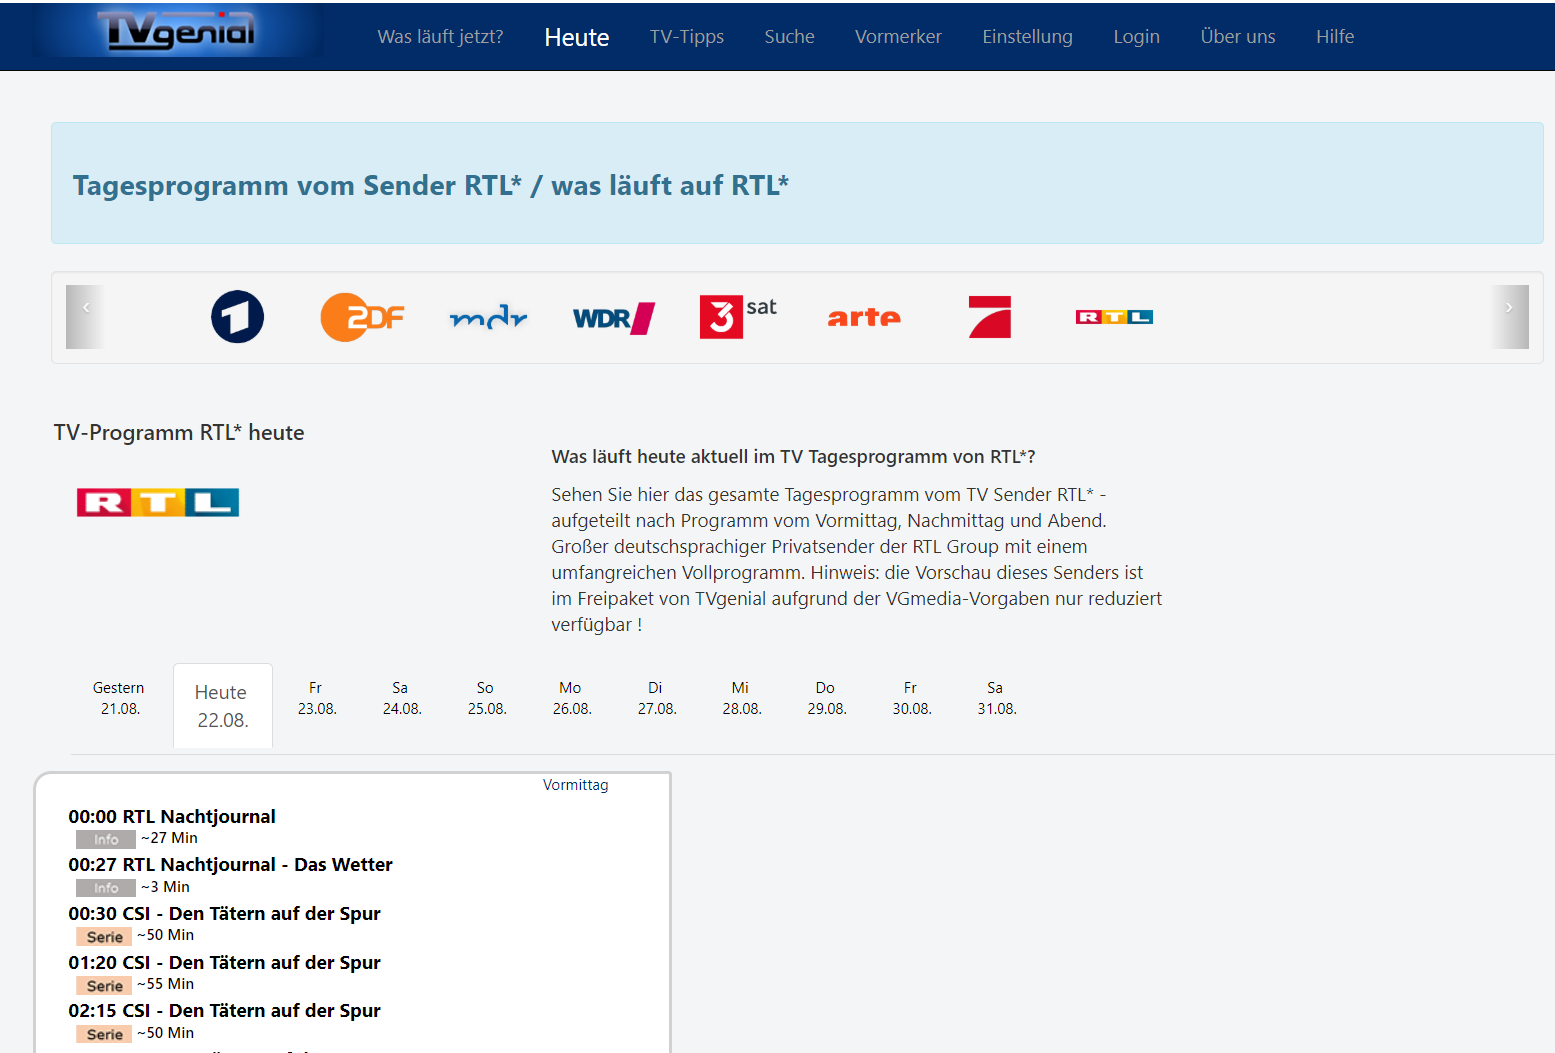
Task: Select the arte channel logo
Action: [x=864, y=317]
